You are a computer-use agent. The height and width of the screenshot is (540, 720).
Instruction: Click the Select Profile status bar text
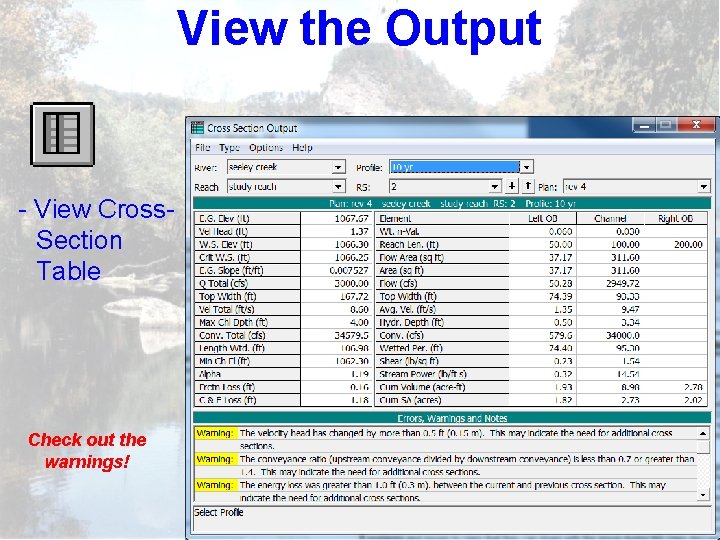click(x=219, y=512)
